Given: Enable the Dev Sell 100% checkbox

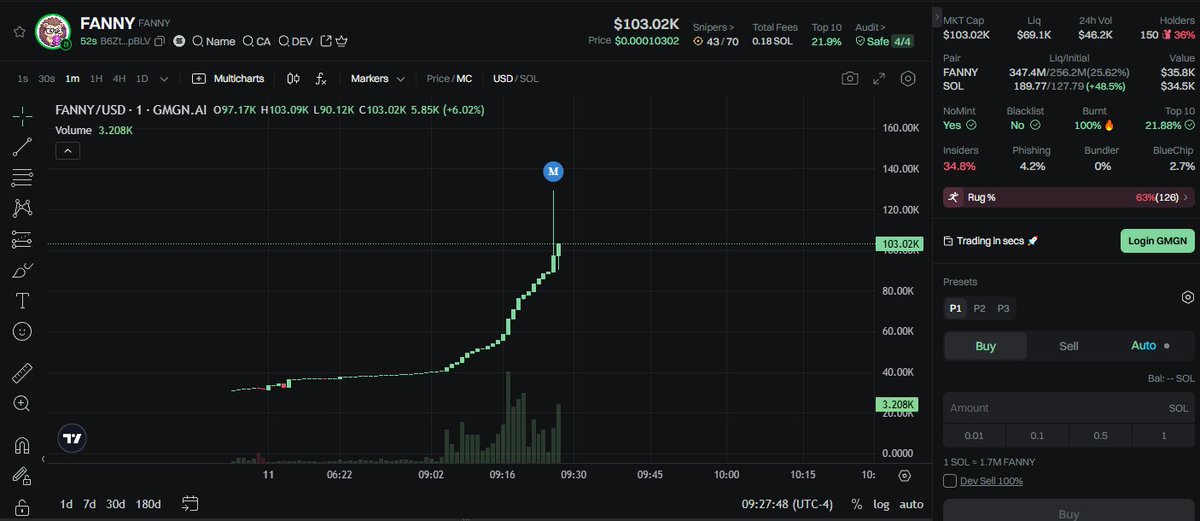Looking at the screenshot, I should 950,481.
